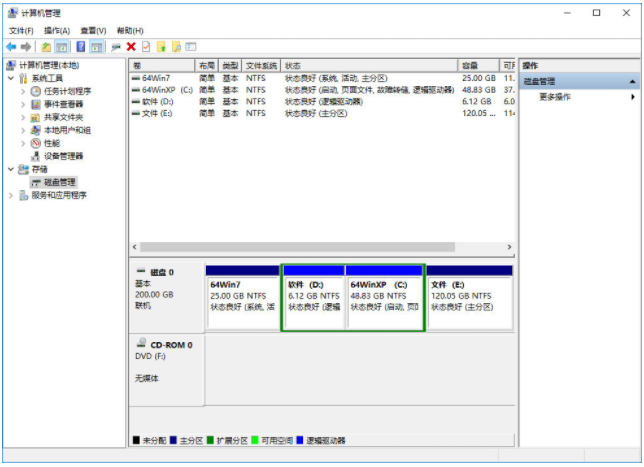Open 设备管理器 in the tree

pyautogui.click(x=62, y=156)
